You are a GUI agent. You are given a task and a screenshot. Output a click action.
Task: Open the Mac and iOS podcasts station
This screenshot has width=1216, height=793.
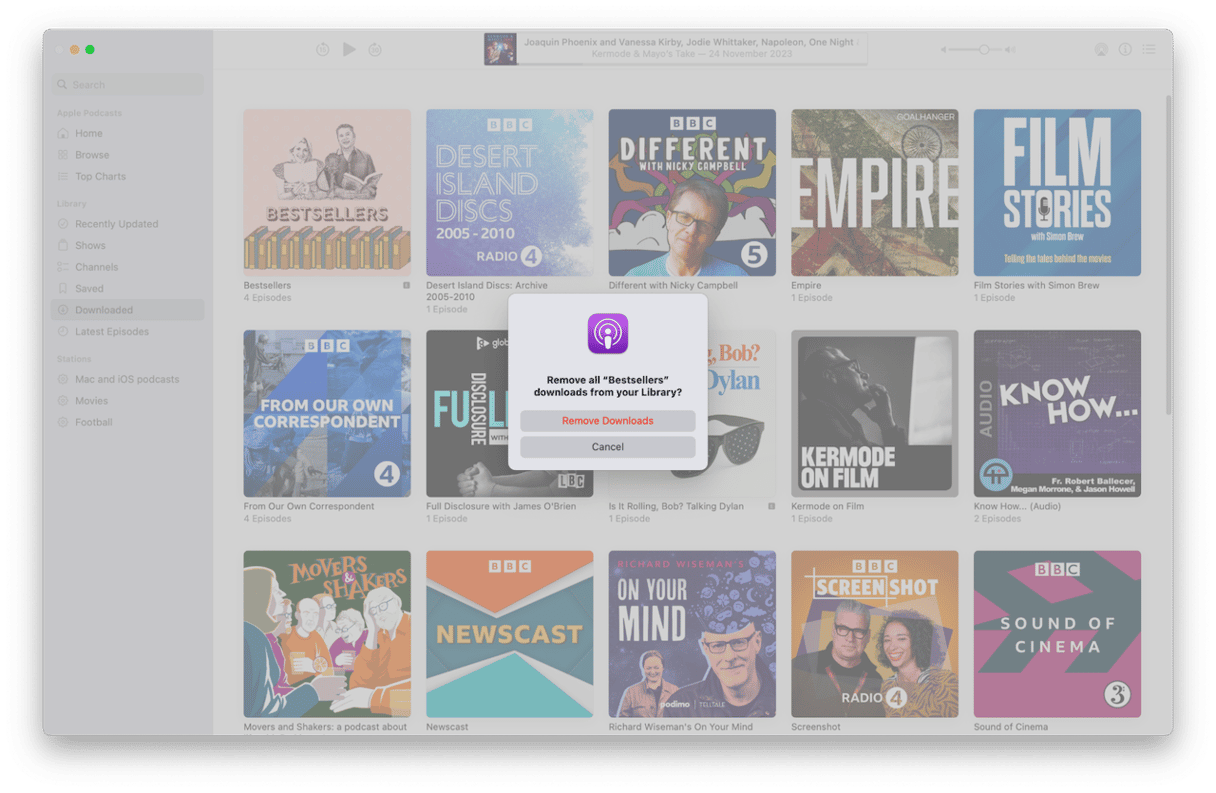[127, 379]
